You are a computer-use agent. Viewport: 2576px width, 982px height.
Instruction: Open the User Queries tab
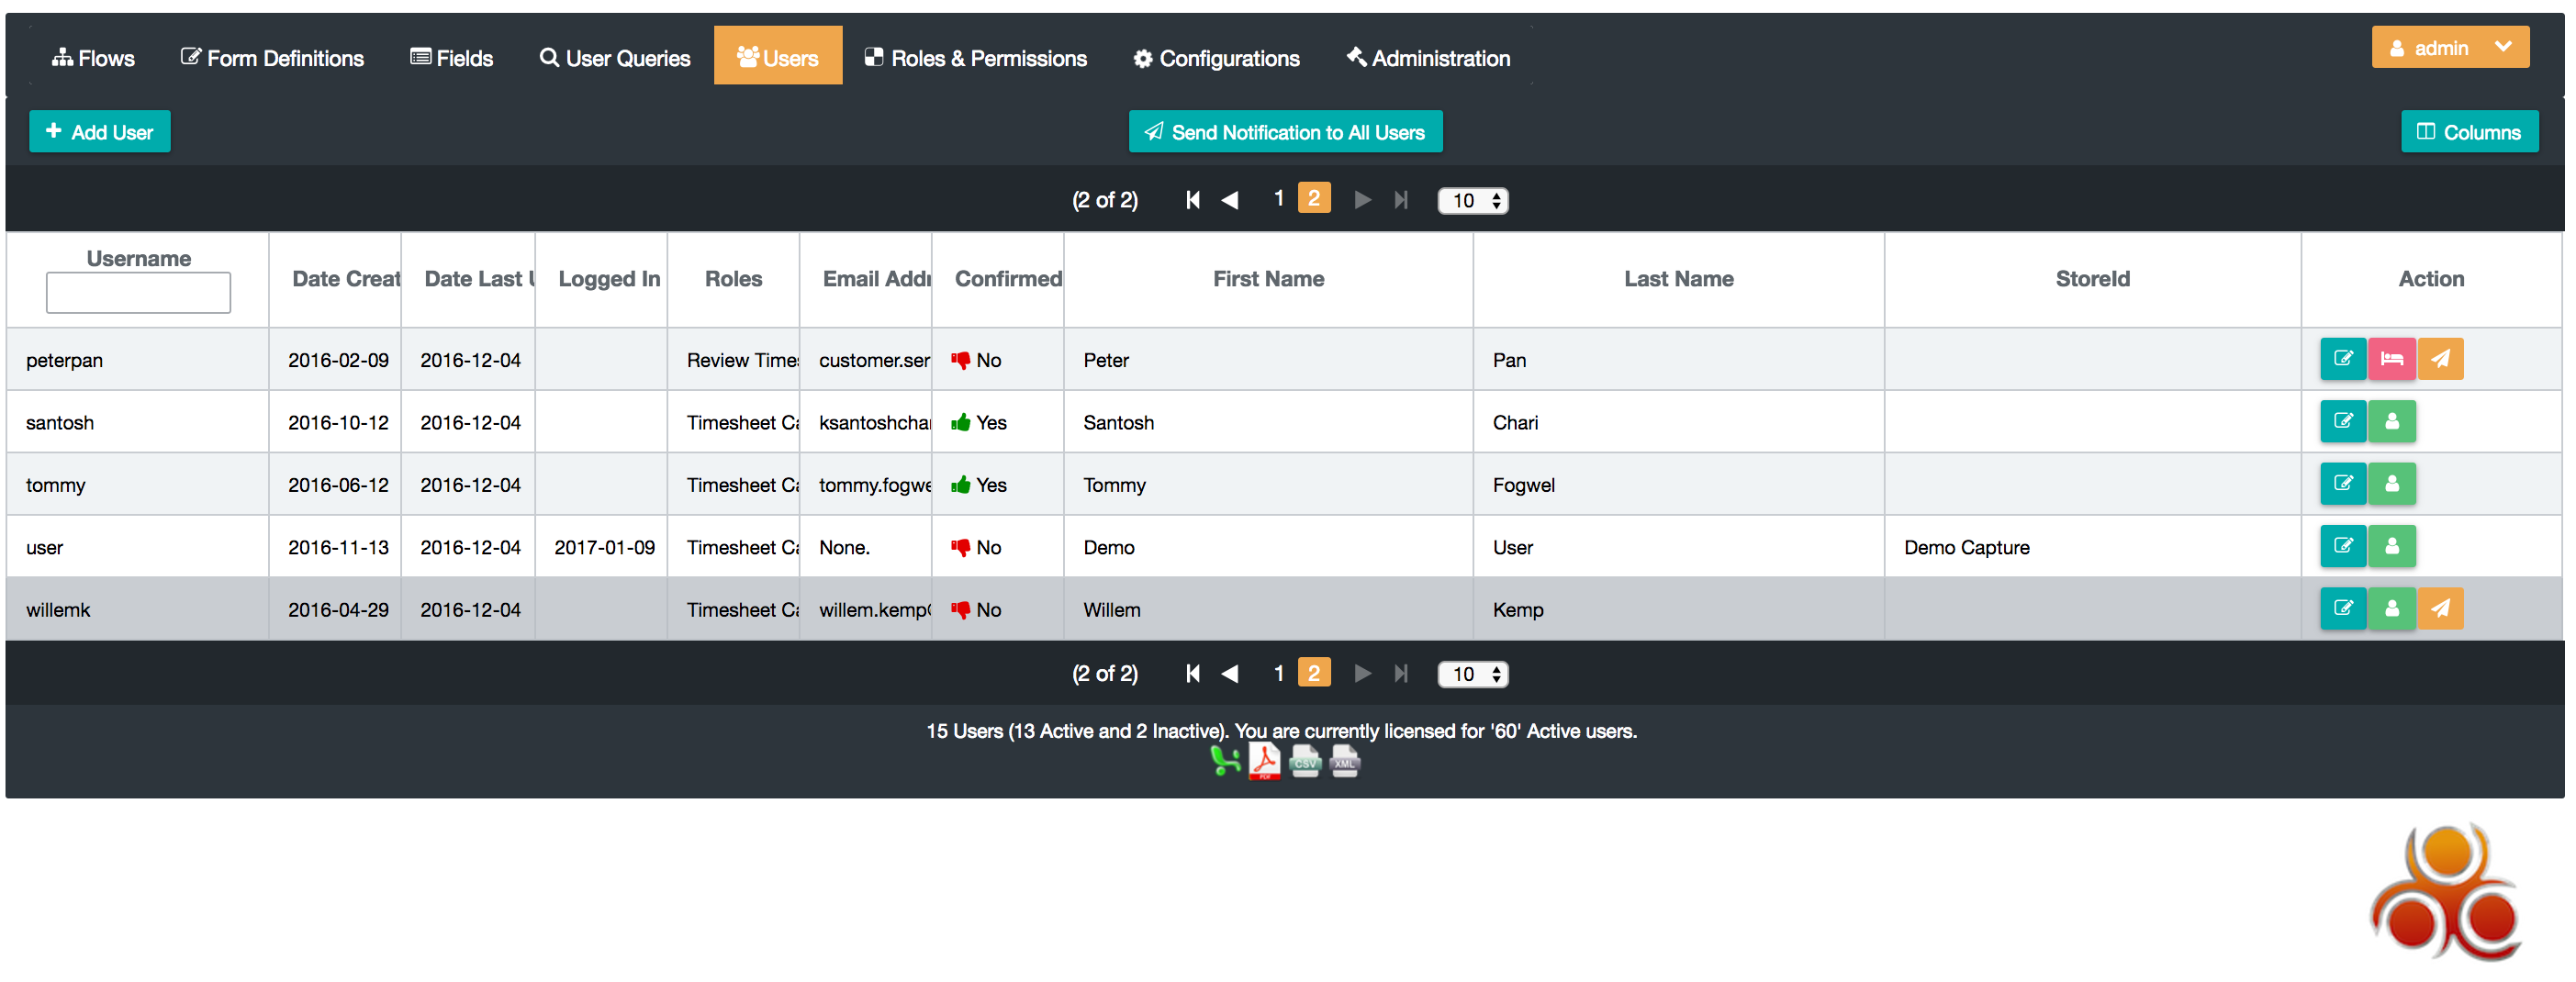tap(615, 58)
